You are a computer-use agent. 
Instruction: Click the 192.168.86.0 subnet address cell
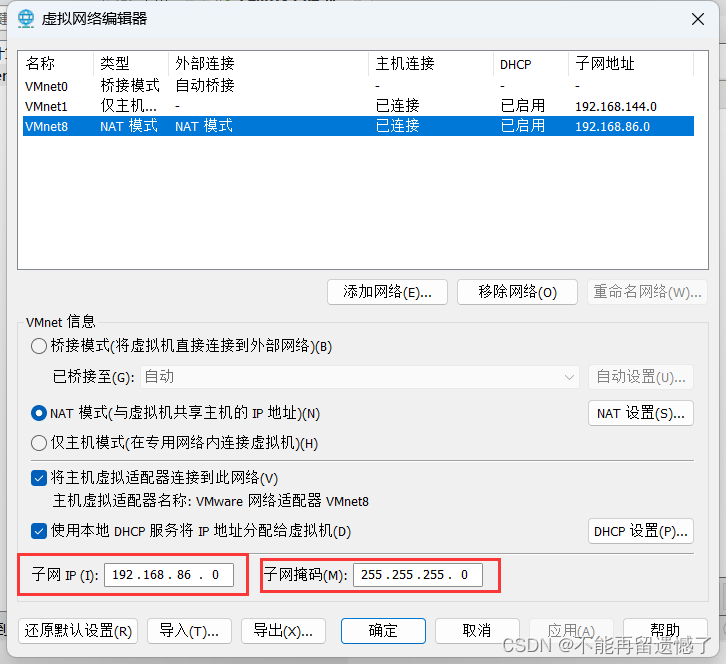[613, 126]
